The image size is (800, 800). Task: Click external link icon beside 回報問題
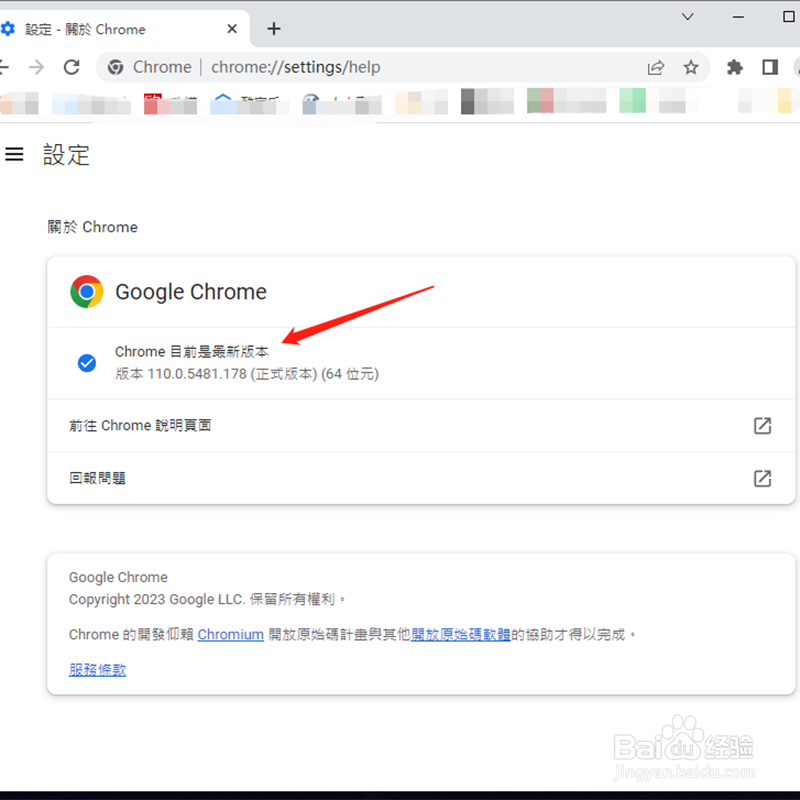[x=762, y=478]
